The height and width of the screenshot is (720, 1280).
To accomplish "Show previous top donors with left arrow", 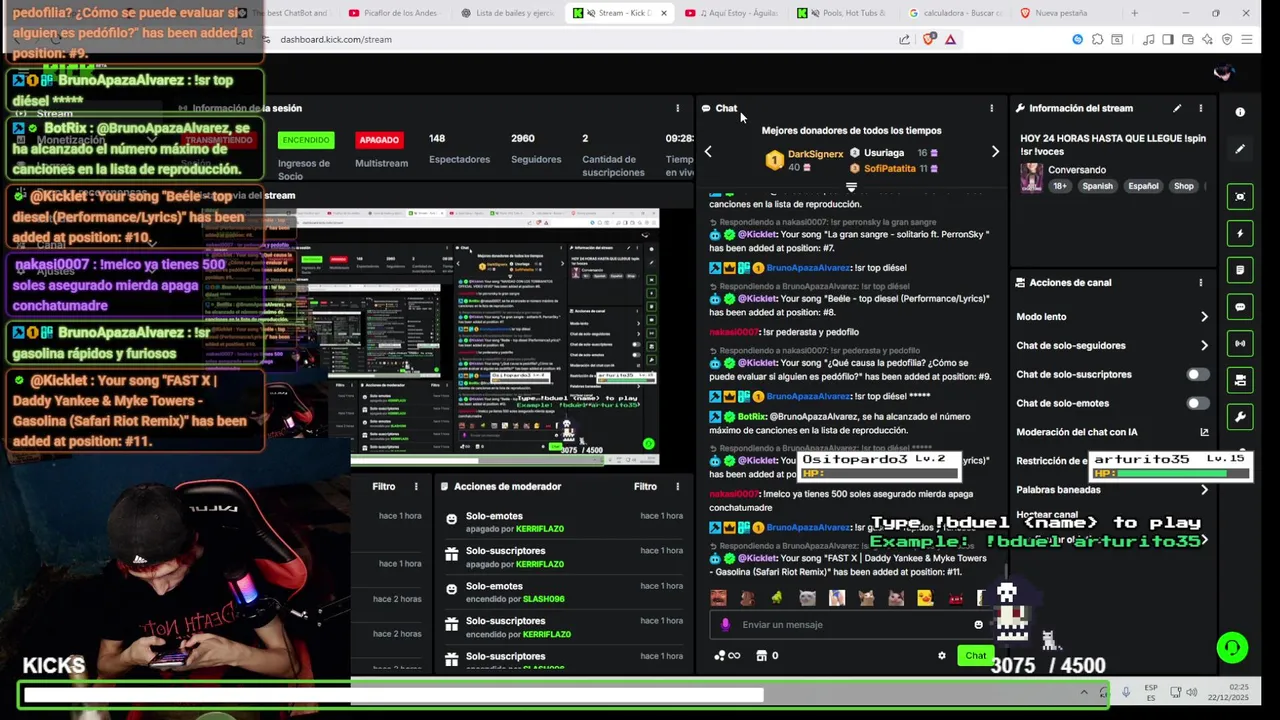I will (708, 152).
